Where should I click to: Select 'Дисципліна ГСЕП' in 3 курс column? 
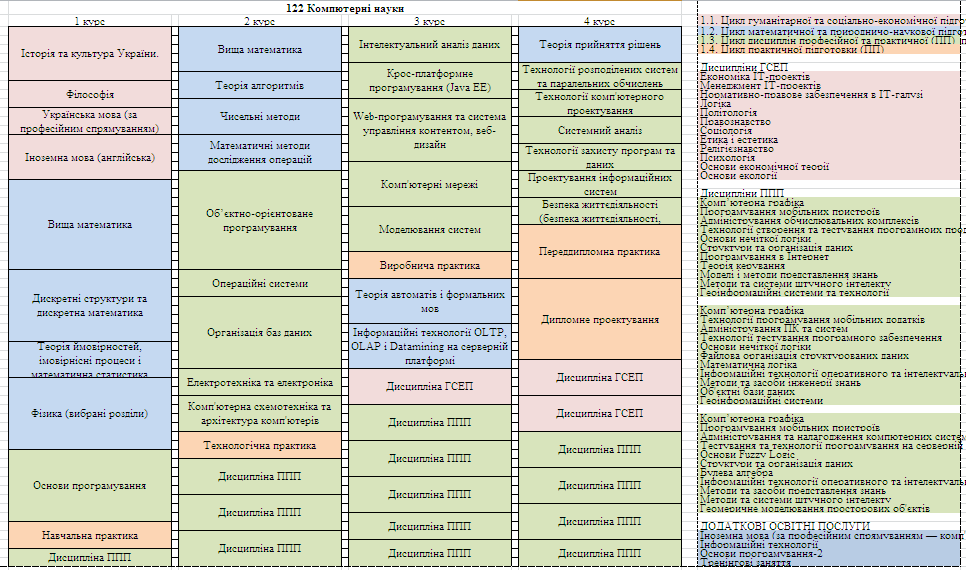coord(429,386)
